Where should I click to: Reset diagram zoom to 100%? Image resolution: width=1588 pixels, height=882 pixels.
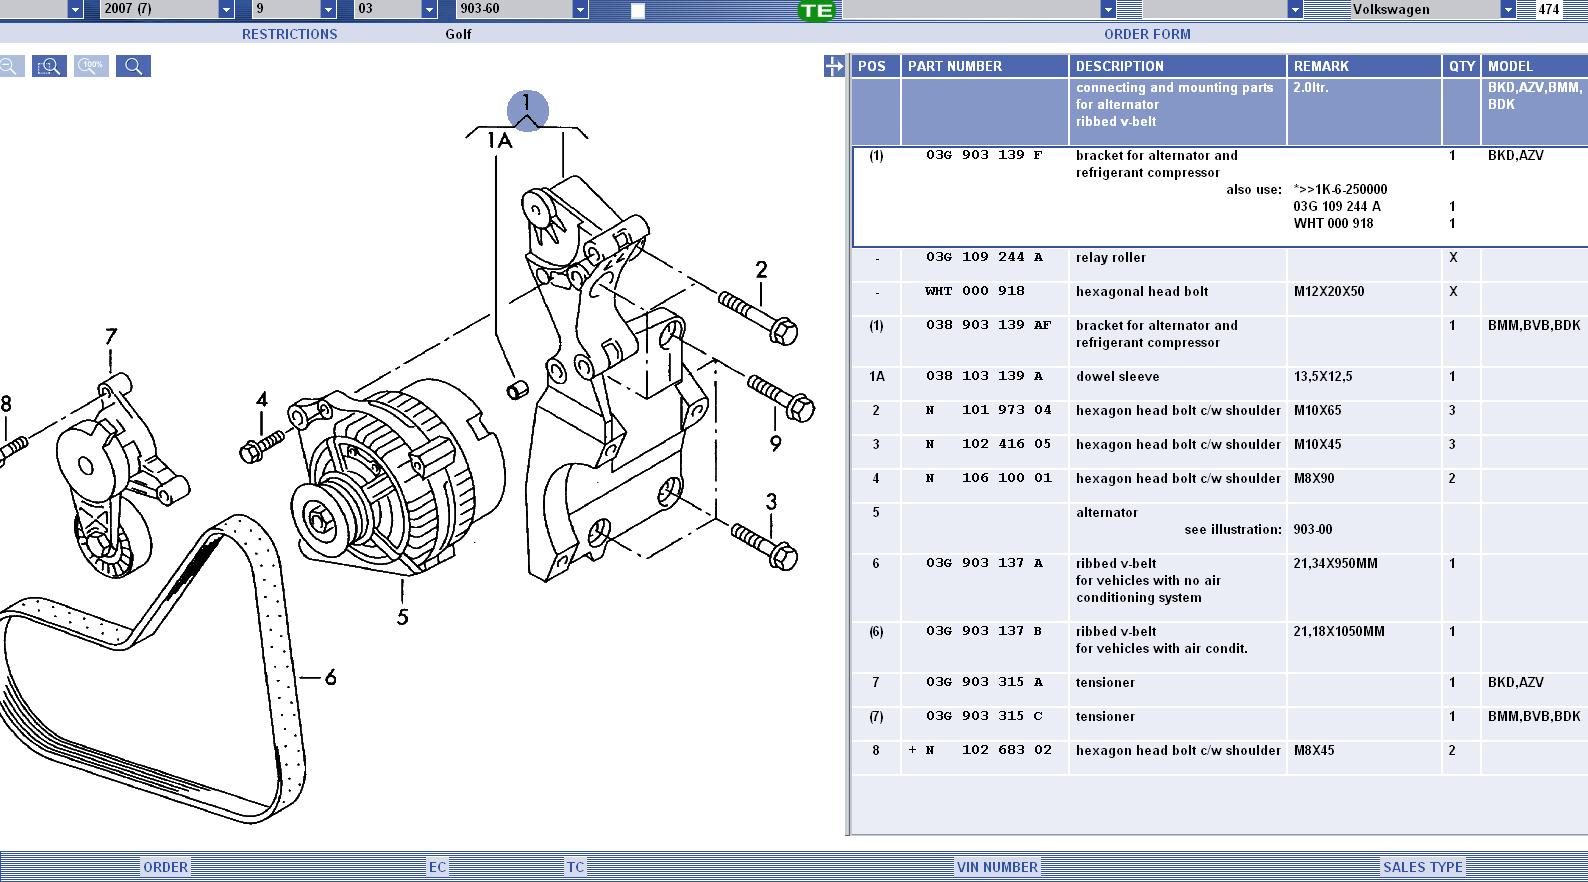point(91,67)
